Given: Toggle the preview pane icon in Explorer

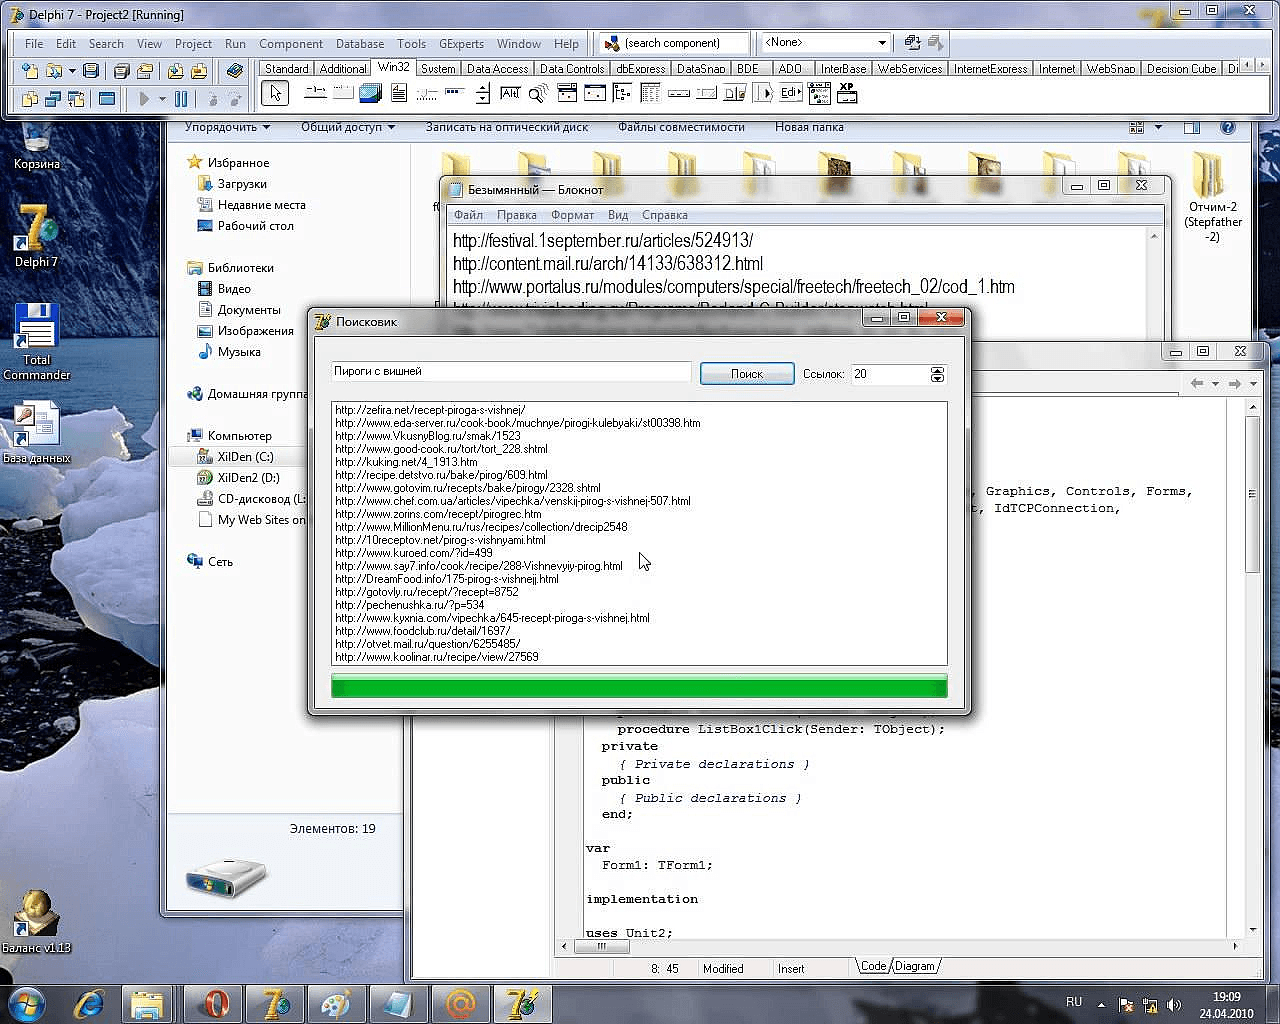Looking at the screenshot, I should coord(1192,128).
